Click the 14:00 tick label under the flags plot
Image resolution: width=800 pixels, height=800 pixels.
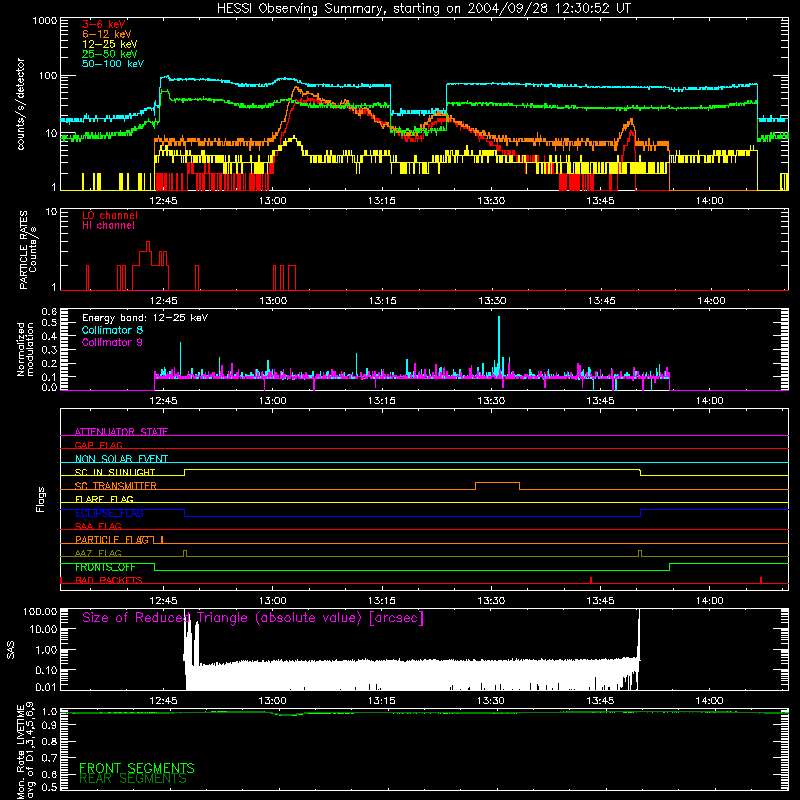(x=710, y=601)
